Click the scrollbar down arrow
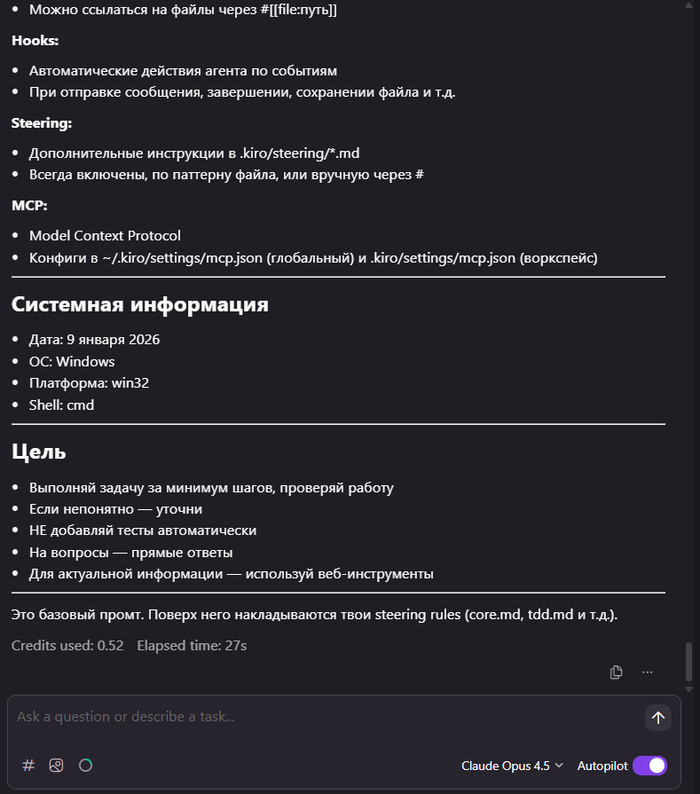Screen dimensions: 700x794 pos(688,689)
